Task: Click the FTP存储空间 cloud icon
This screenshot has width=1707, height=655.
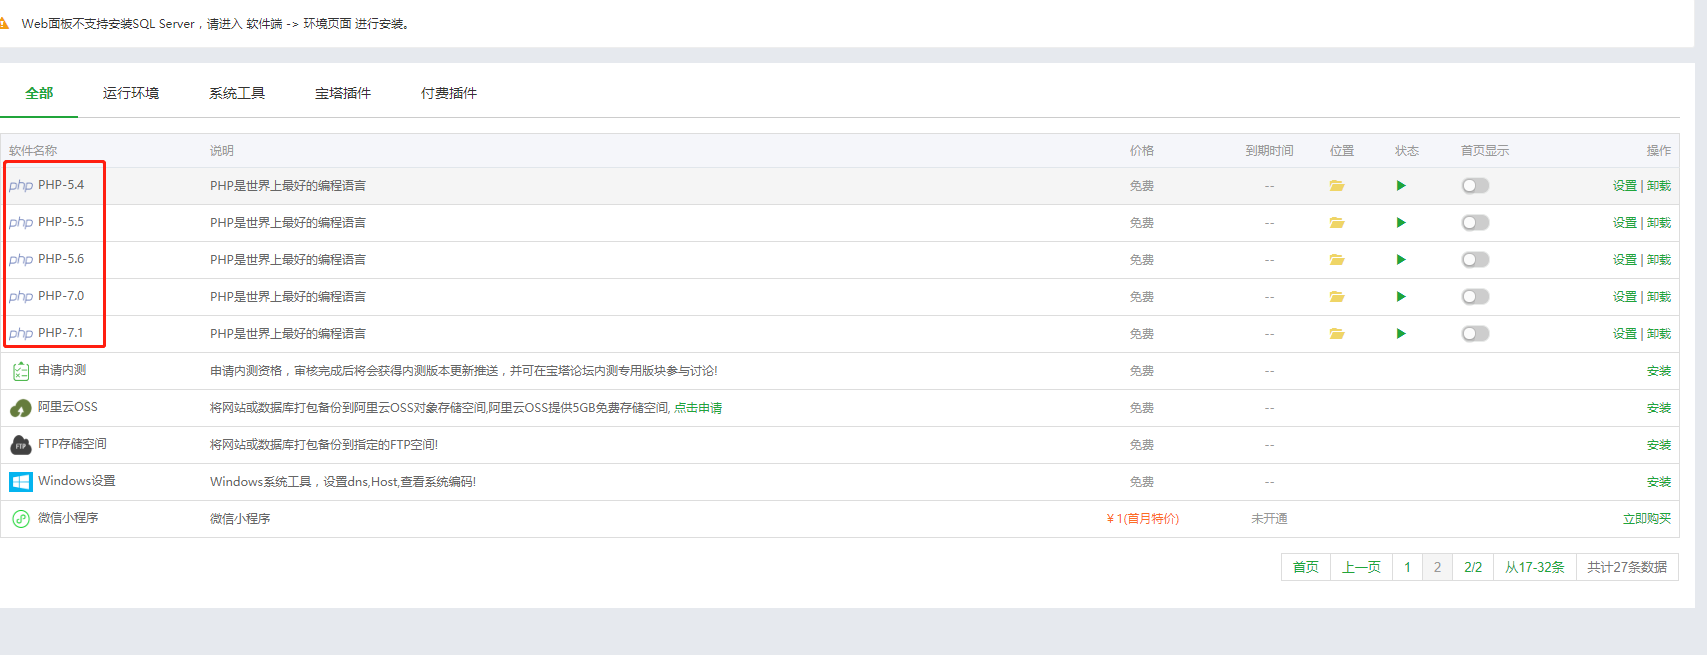Action: click(x=20, y=445)
